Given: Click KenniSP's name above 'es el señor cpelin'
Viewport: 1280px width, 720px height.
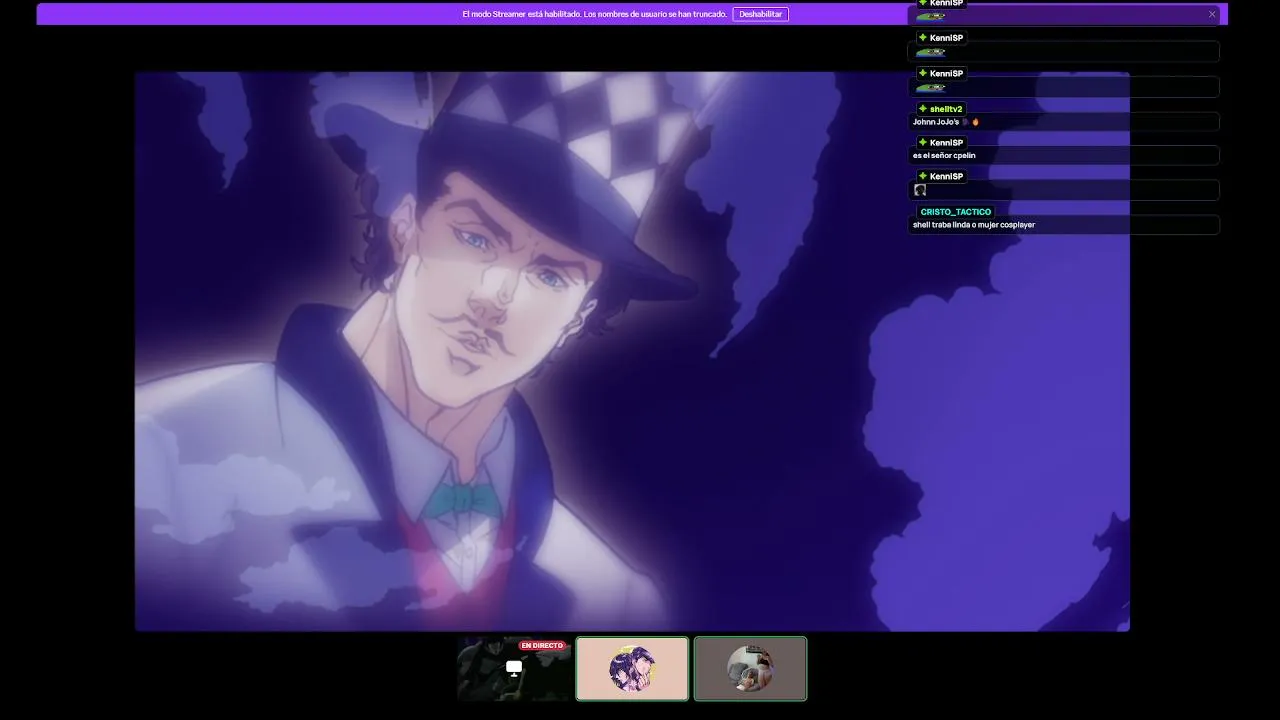Looking at the screenshot, I should (946, 143).
